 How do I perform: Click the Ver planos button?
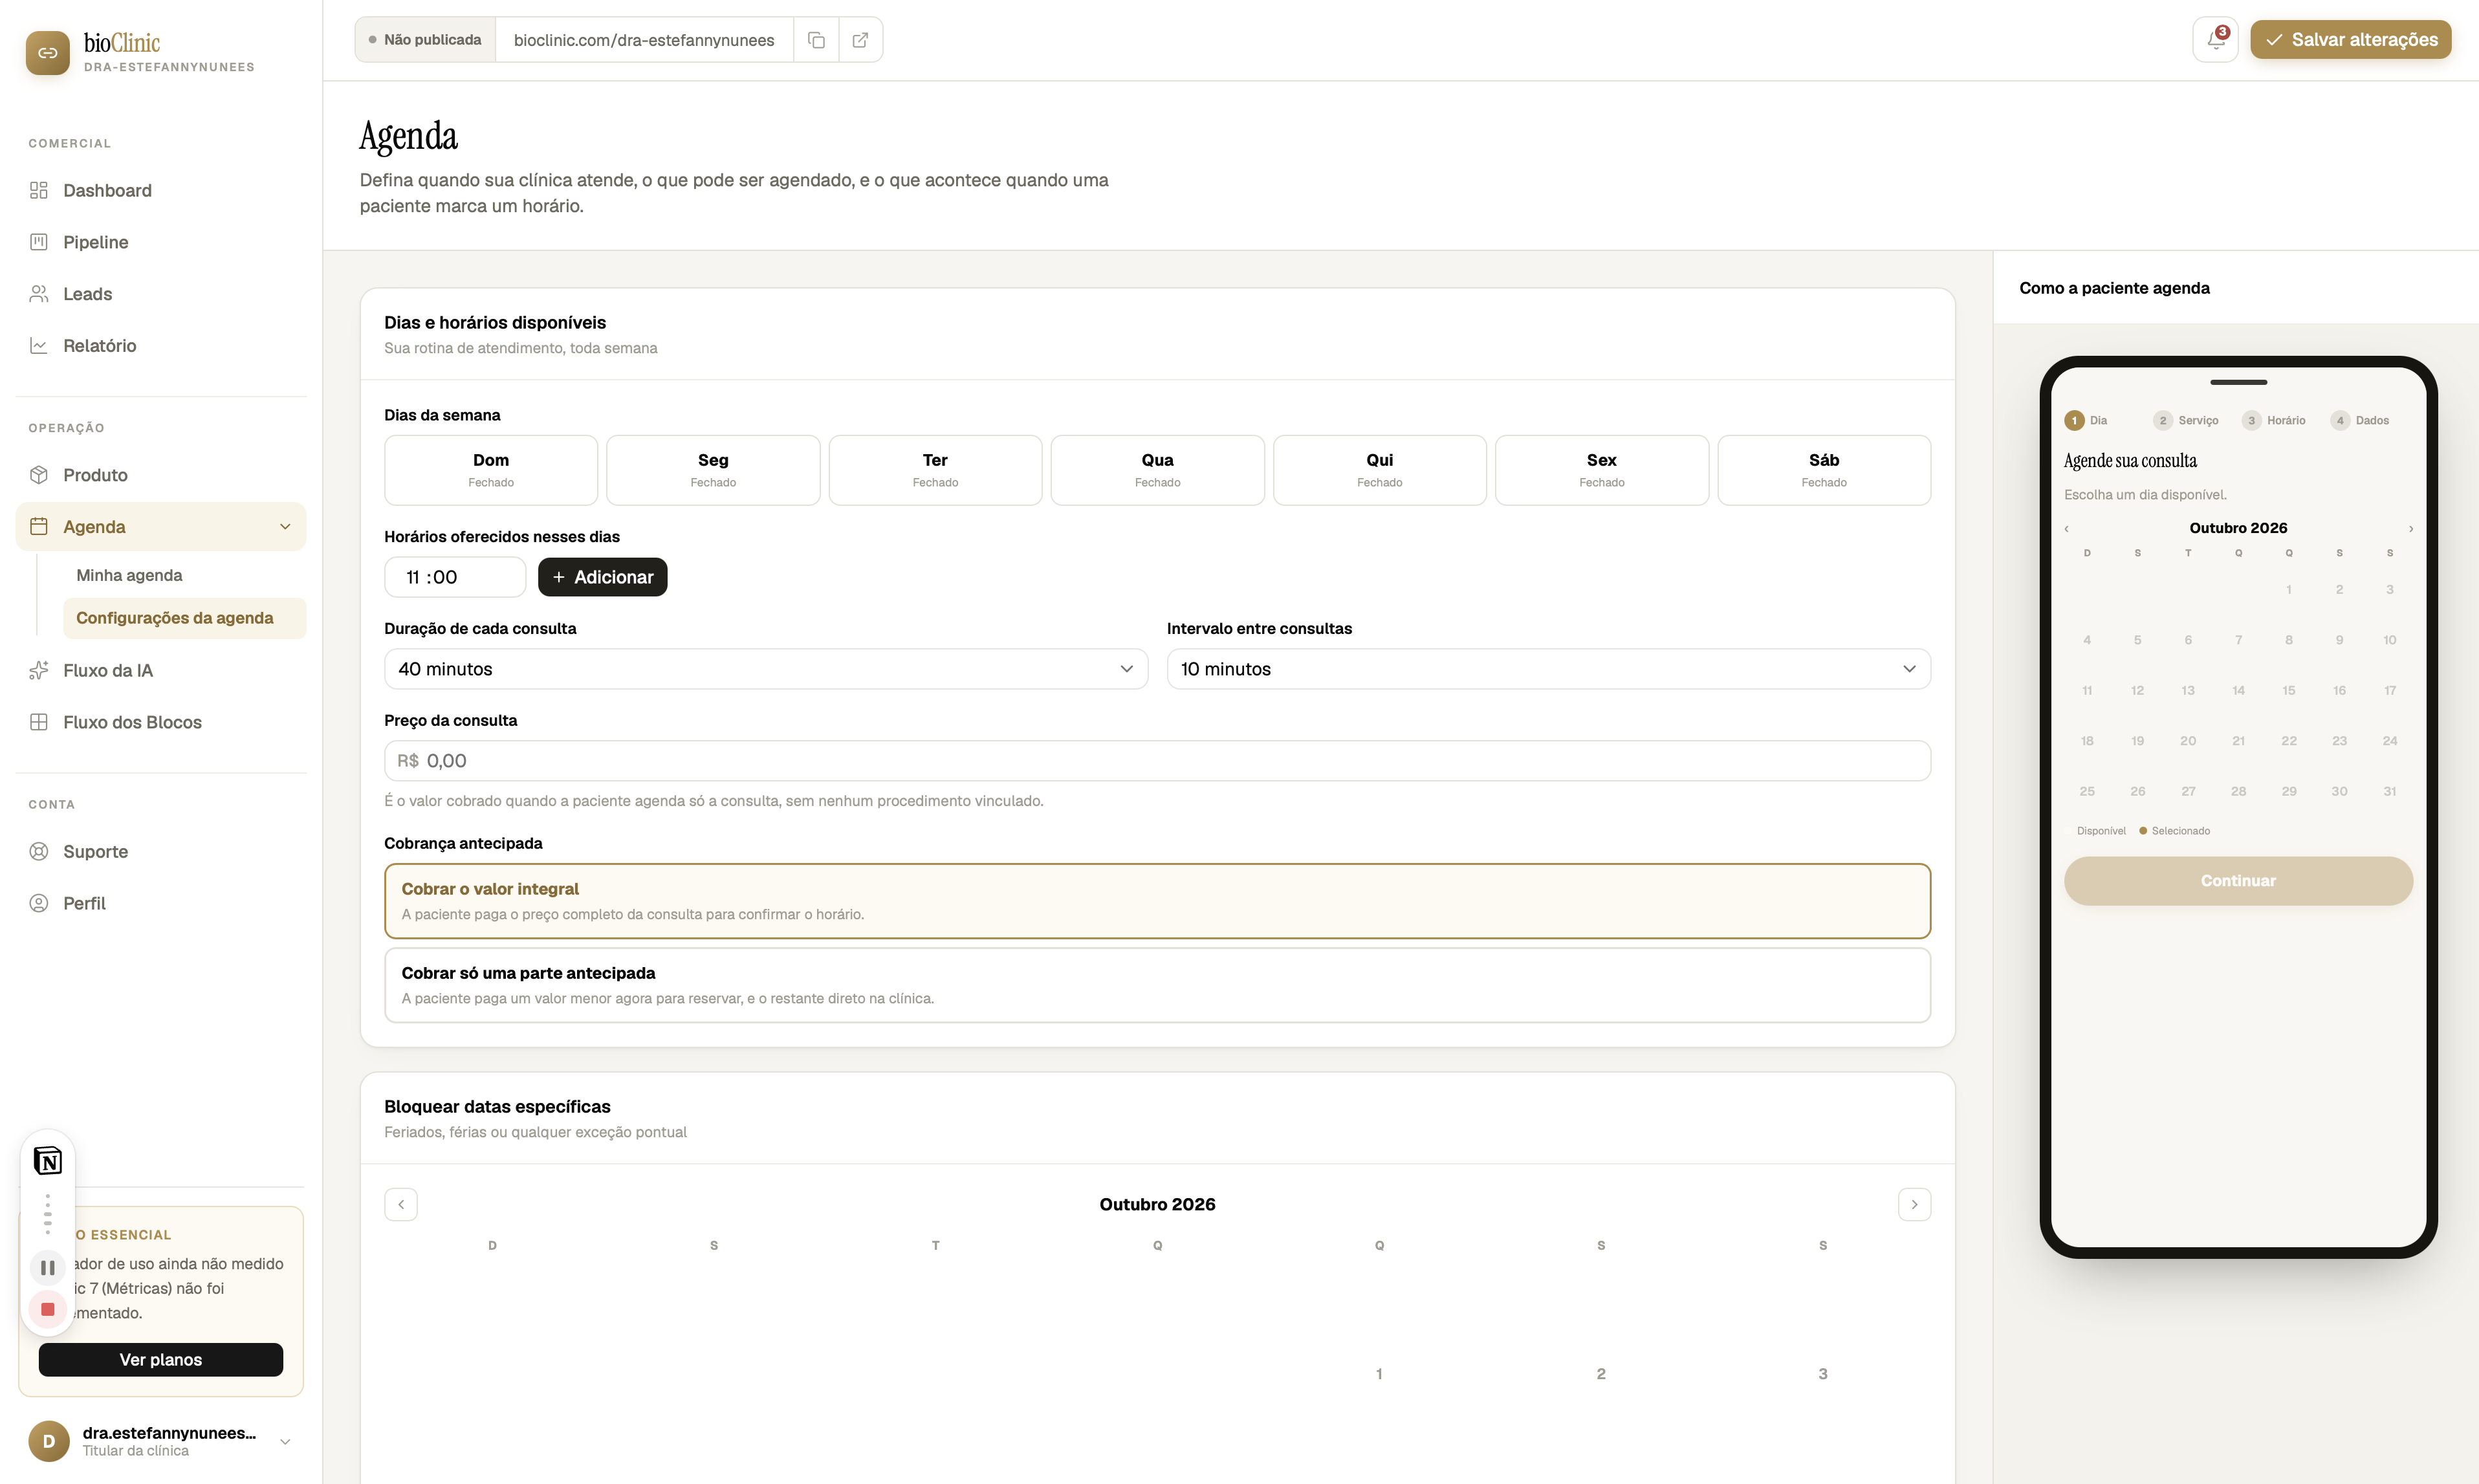point(161,1359)
